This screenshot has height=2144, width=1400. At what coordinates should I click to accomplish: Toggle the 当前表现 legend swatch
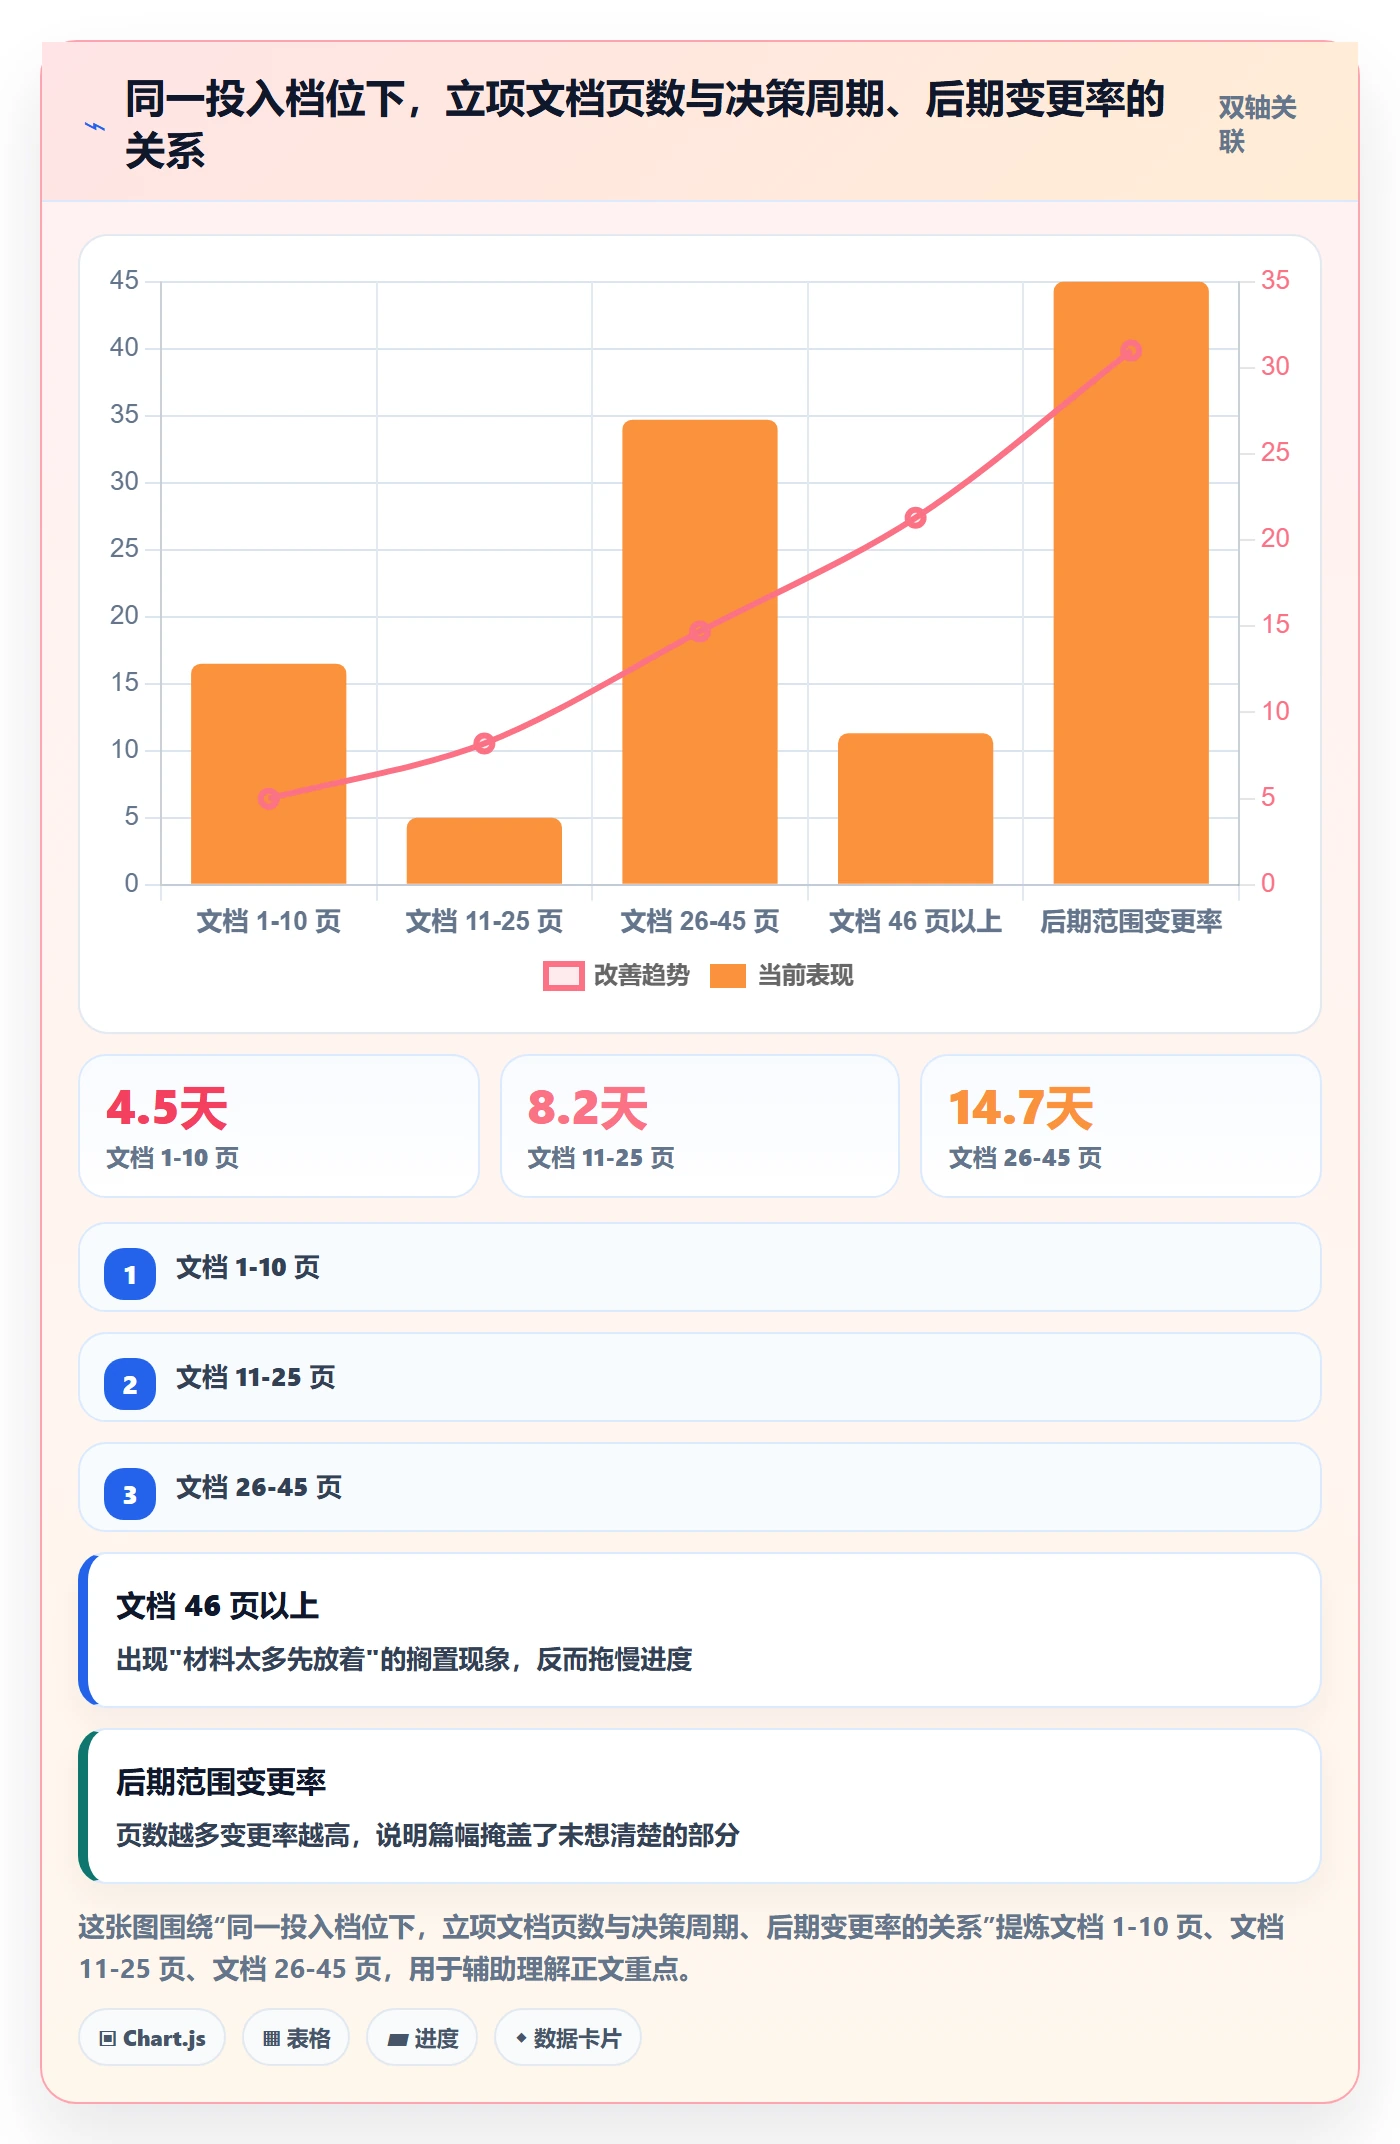click(x=727, y=976)
